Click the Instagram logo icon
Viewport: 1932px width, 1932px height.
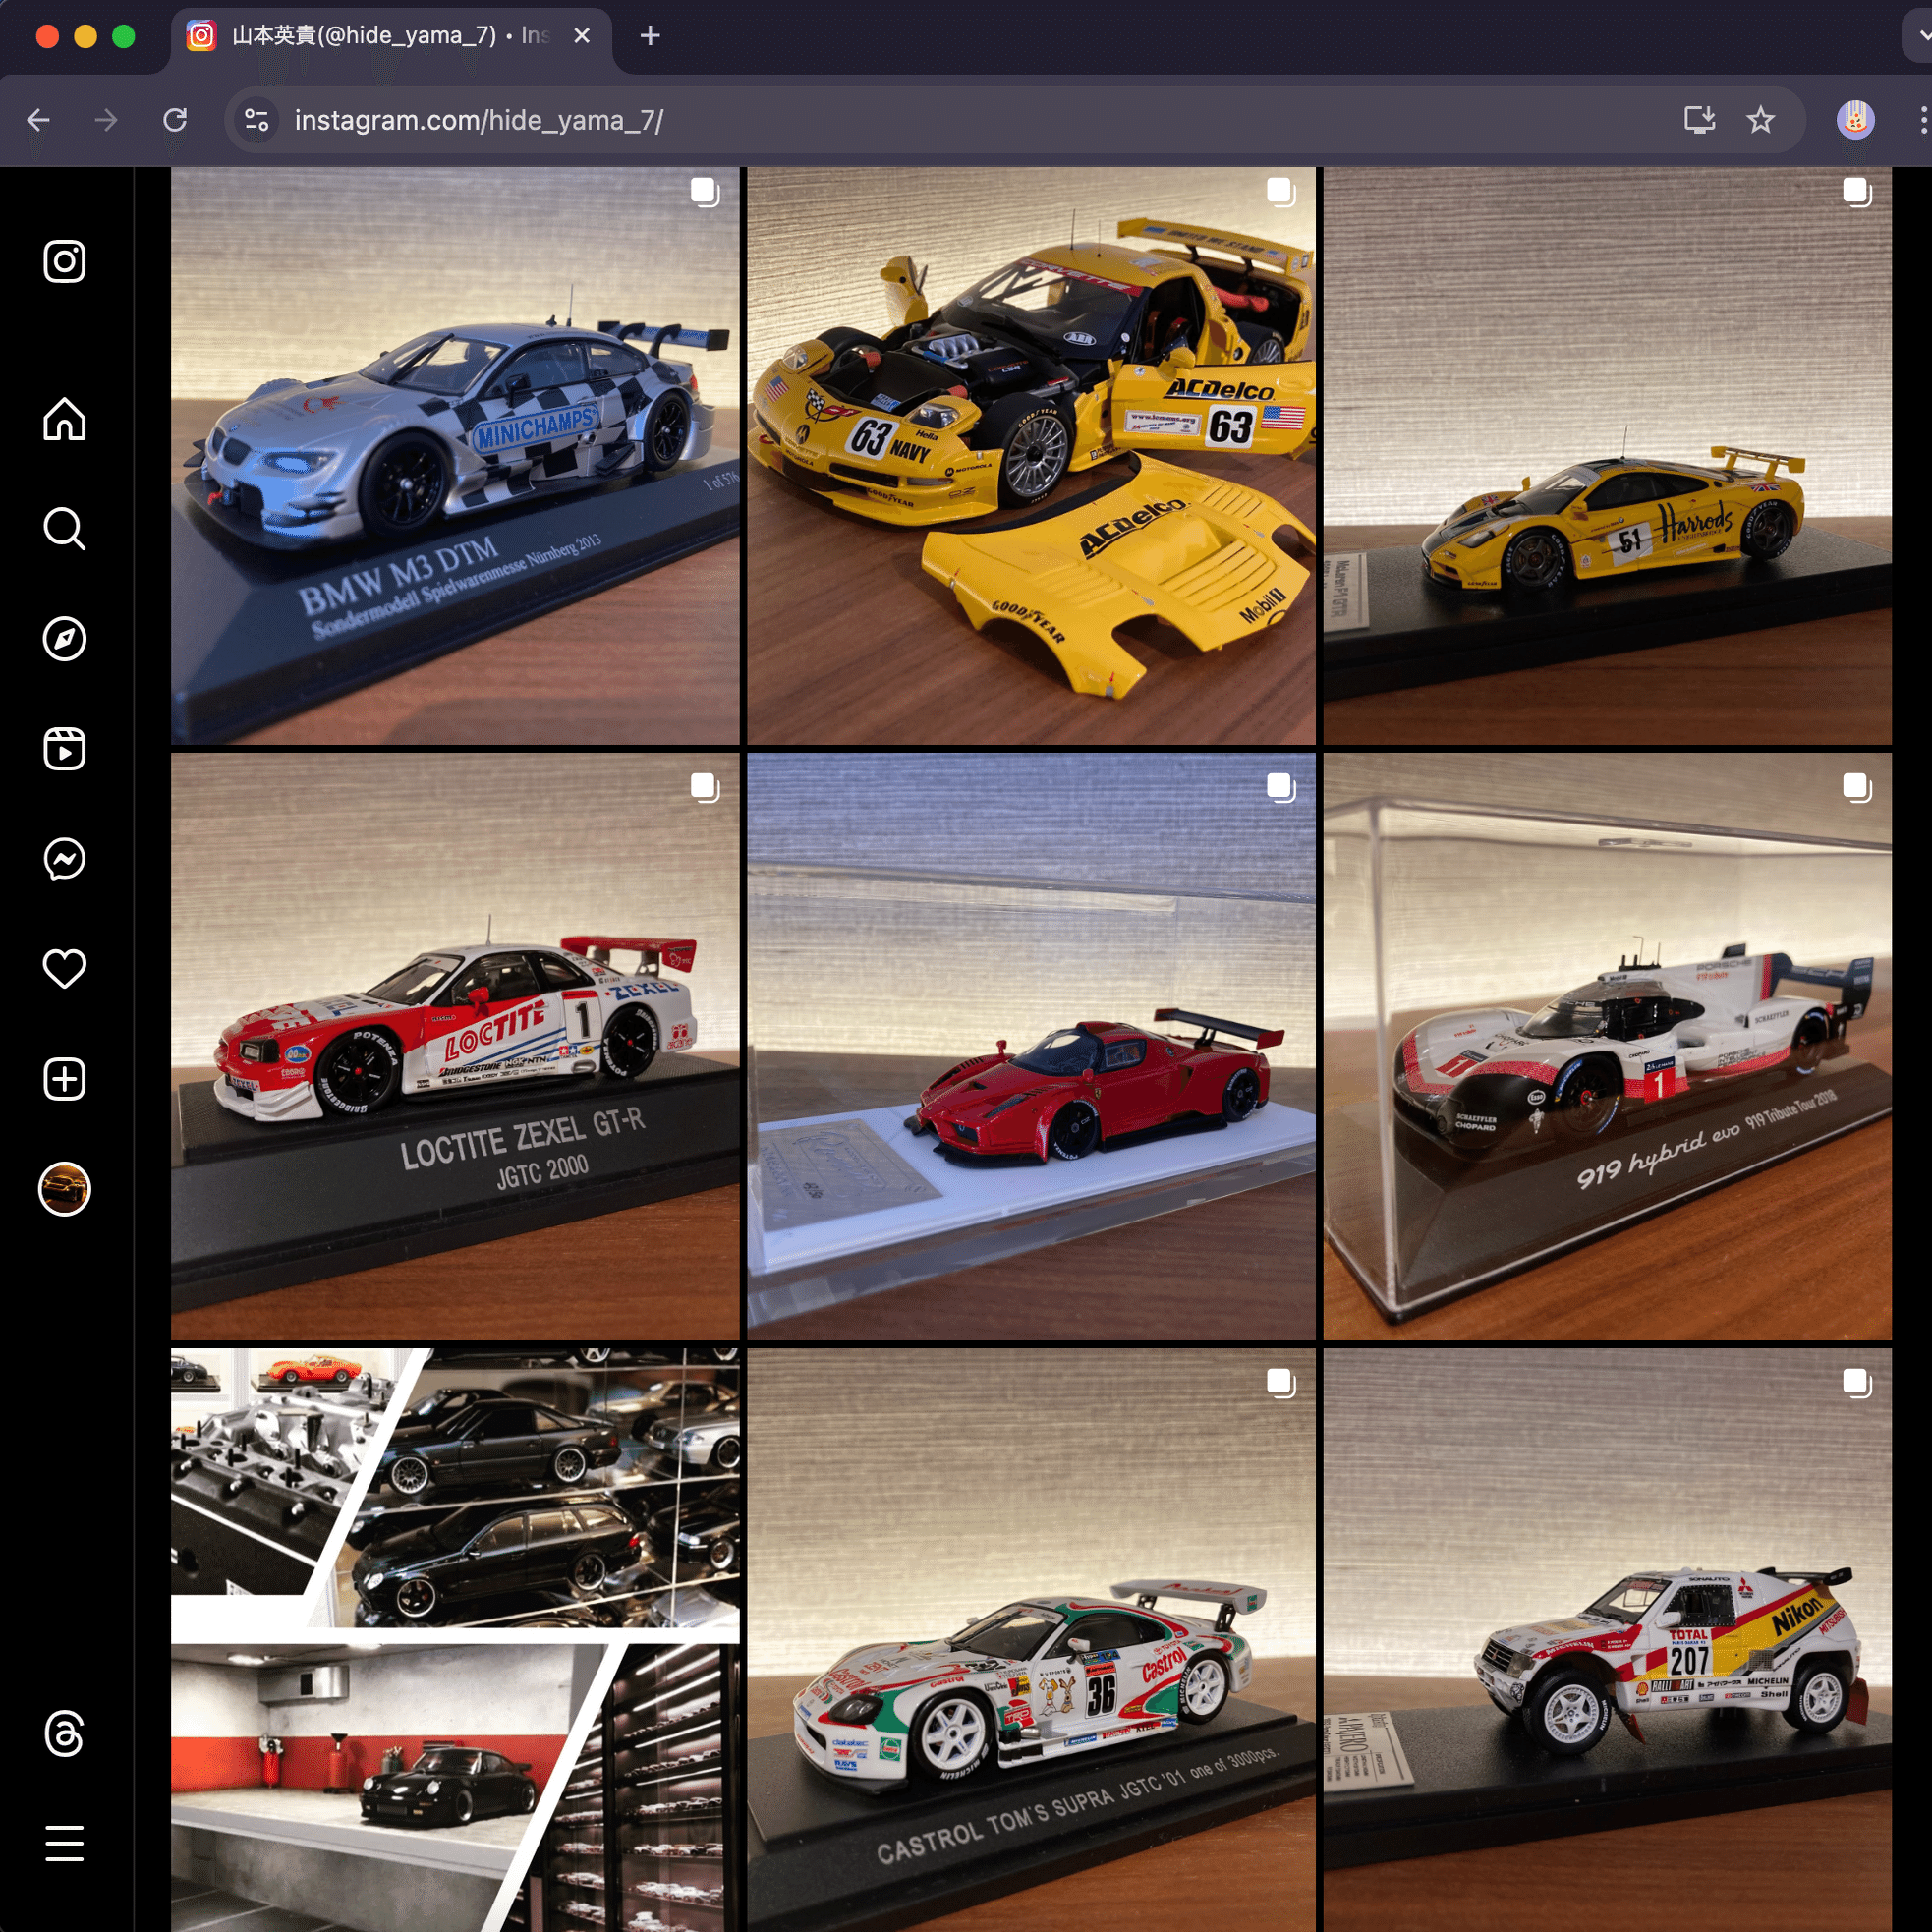coord(64,262)
